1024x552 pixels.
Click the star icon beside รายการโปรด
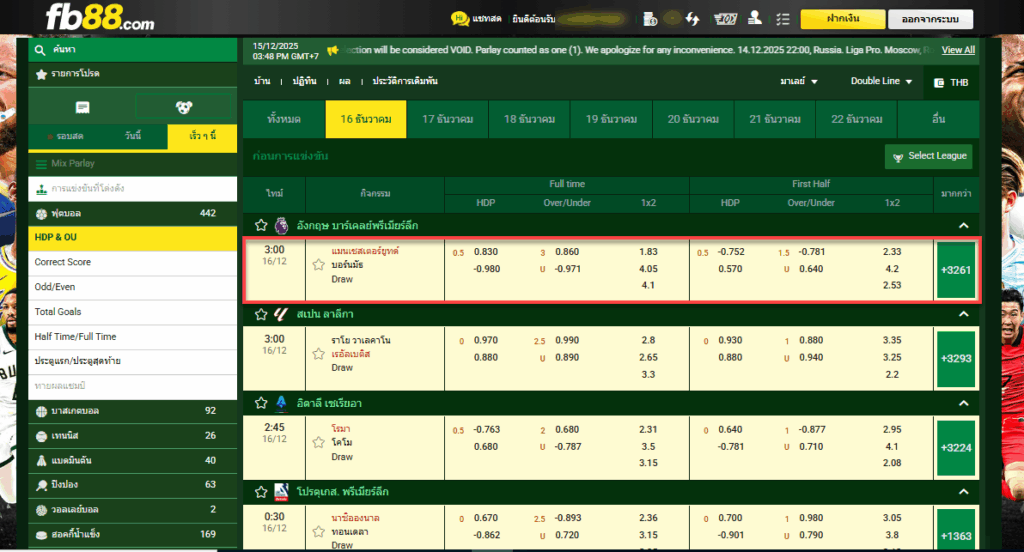(41, 74)
